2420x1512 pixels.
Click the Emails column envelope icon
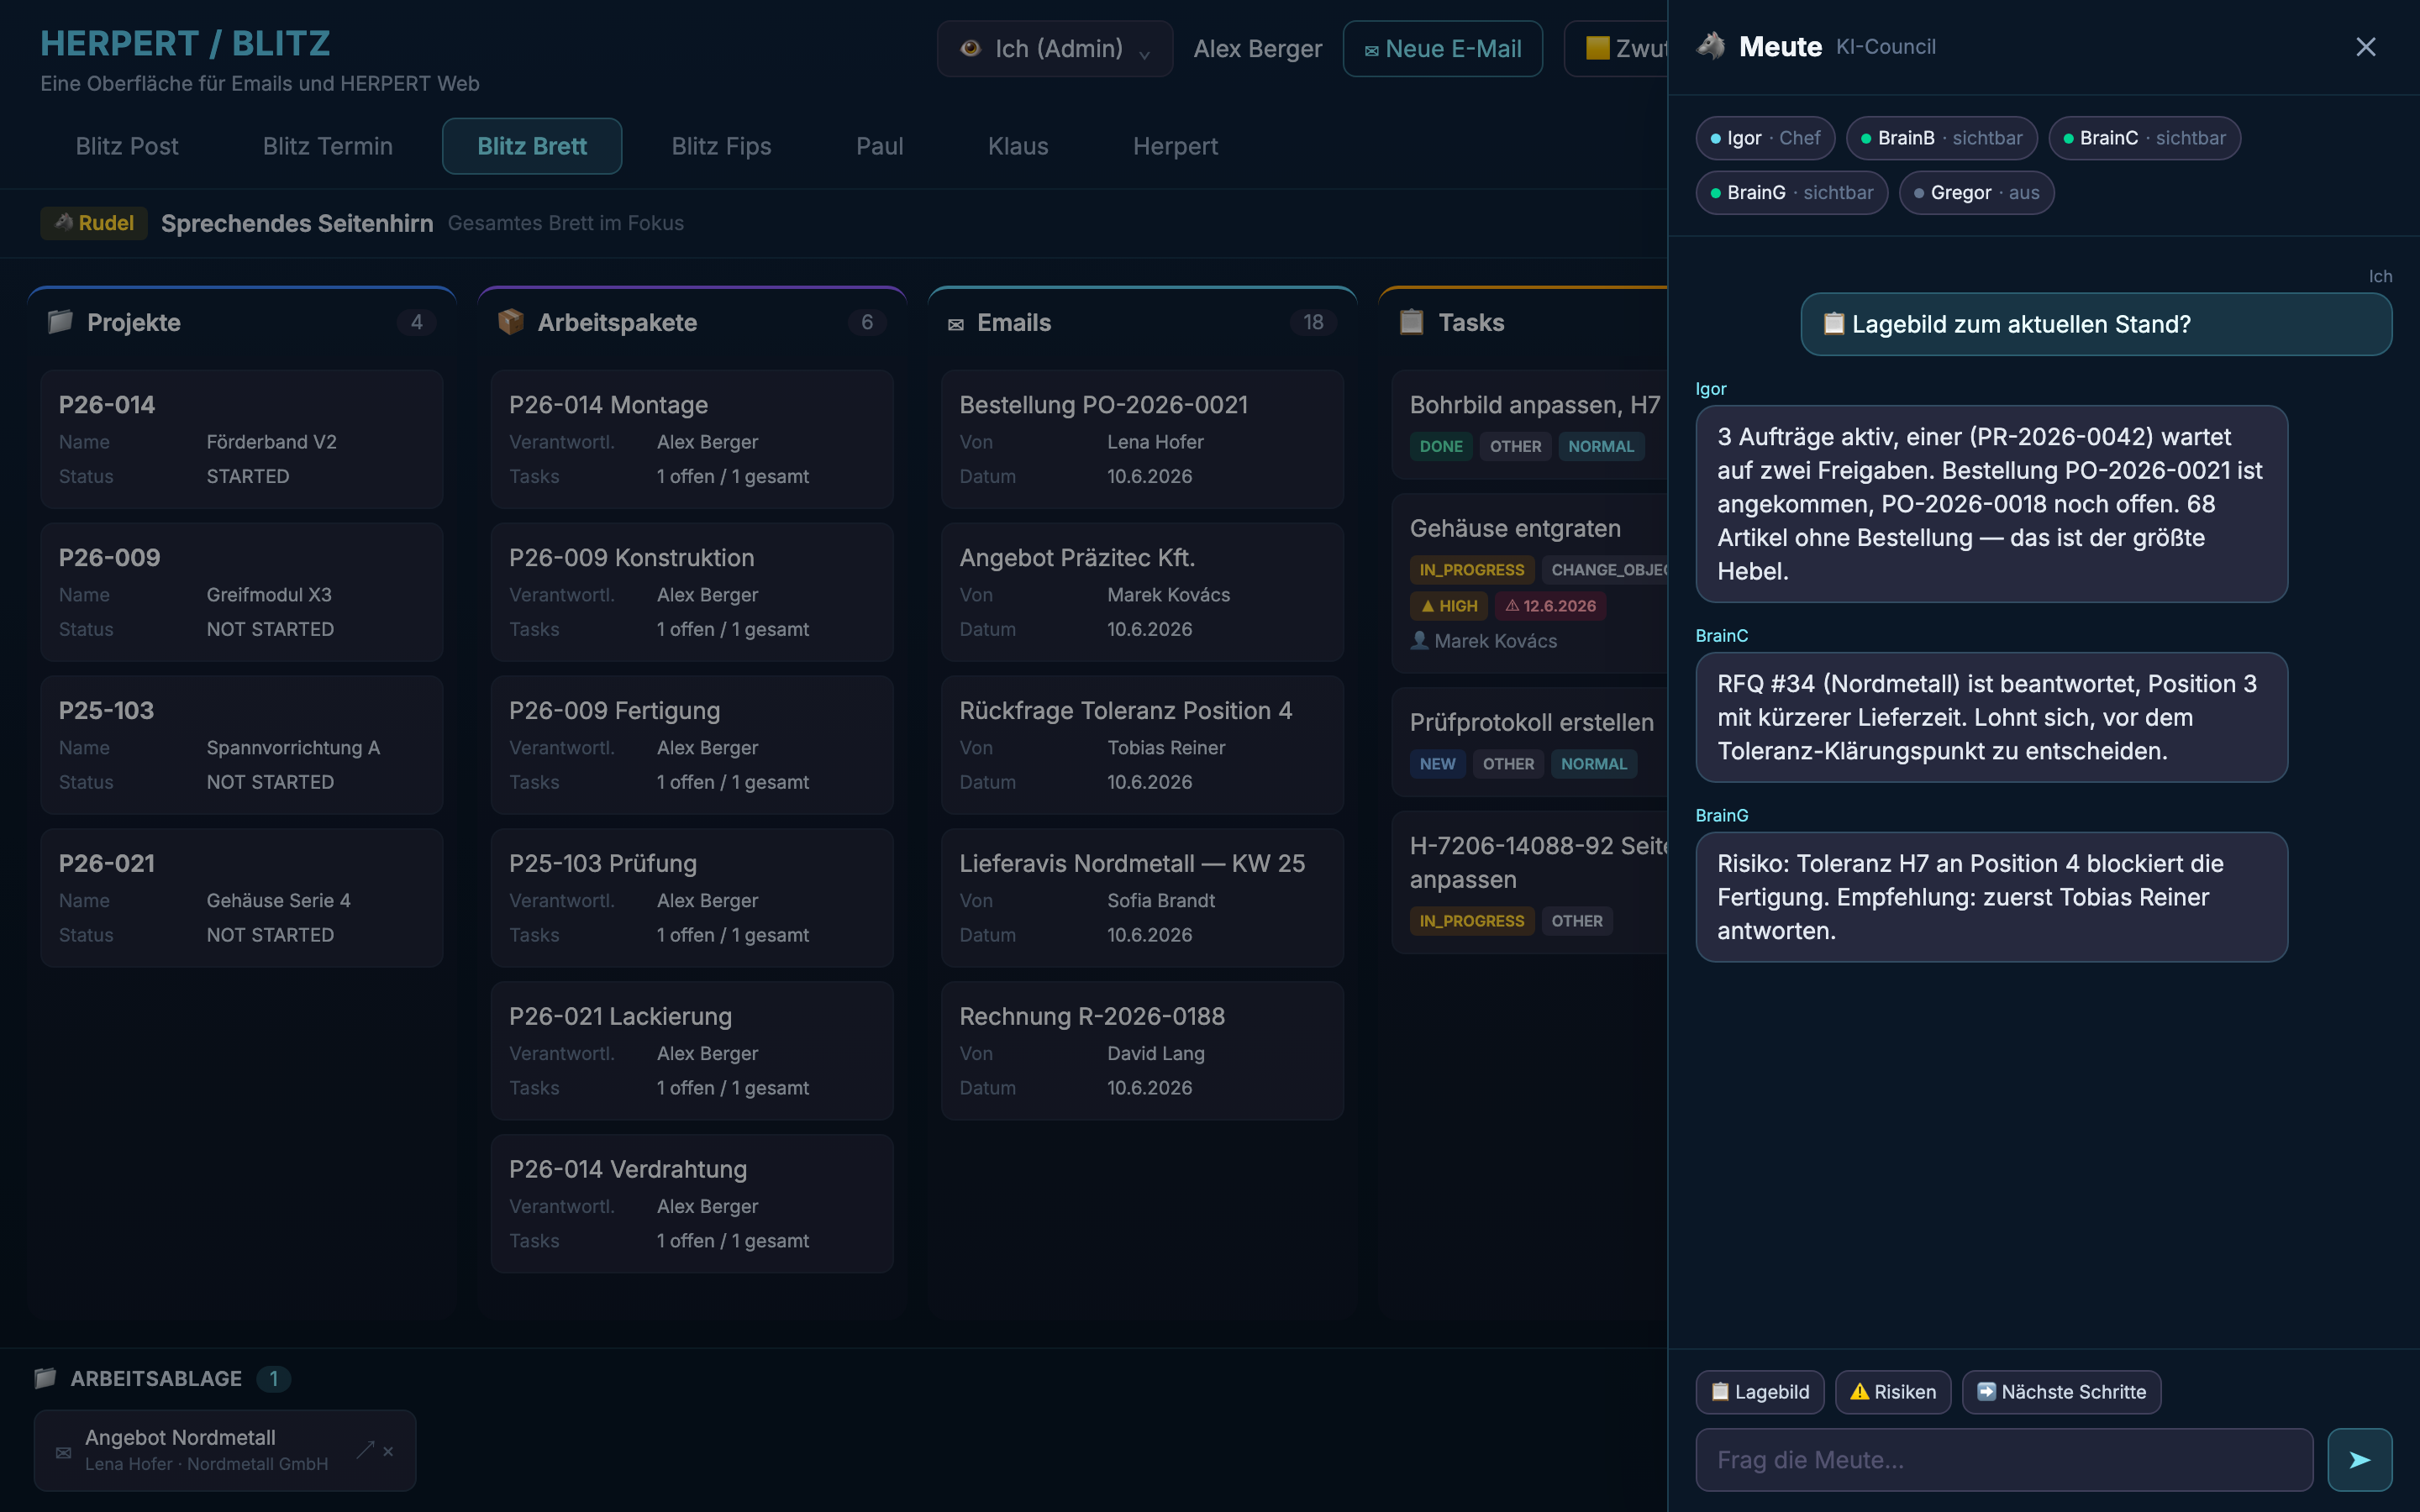click(x=956, y=324)
